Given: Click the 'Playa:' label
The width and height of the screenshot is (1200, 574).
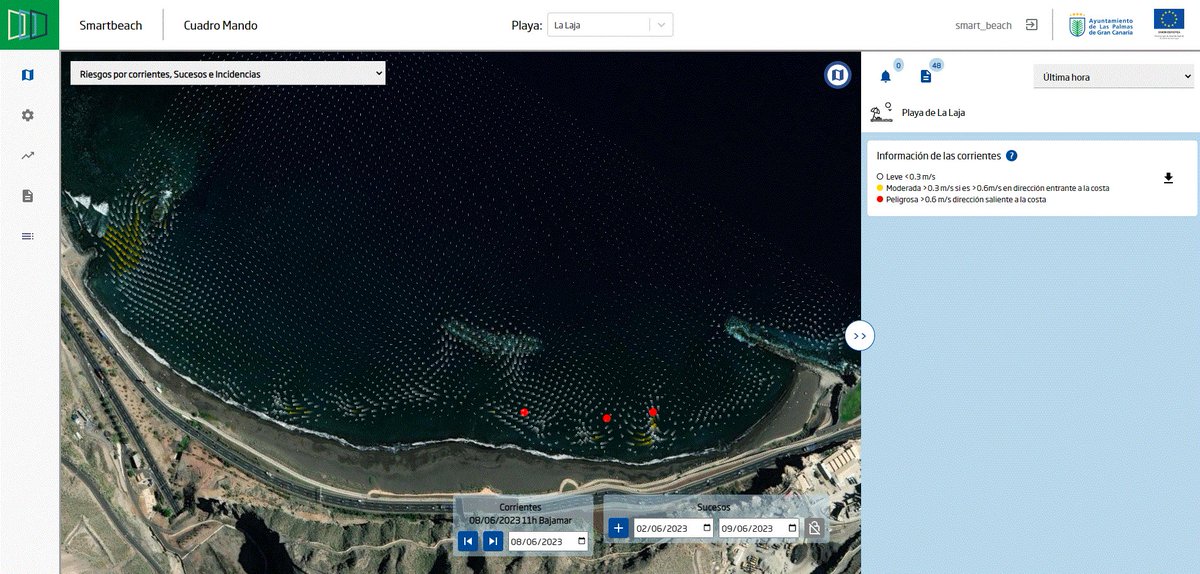Looking at the screenshot, I should [x=526, y=25].
